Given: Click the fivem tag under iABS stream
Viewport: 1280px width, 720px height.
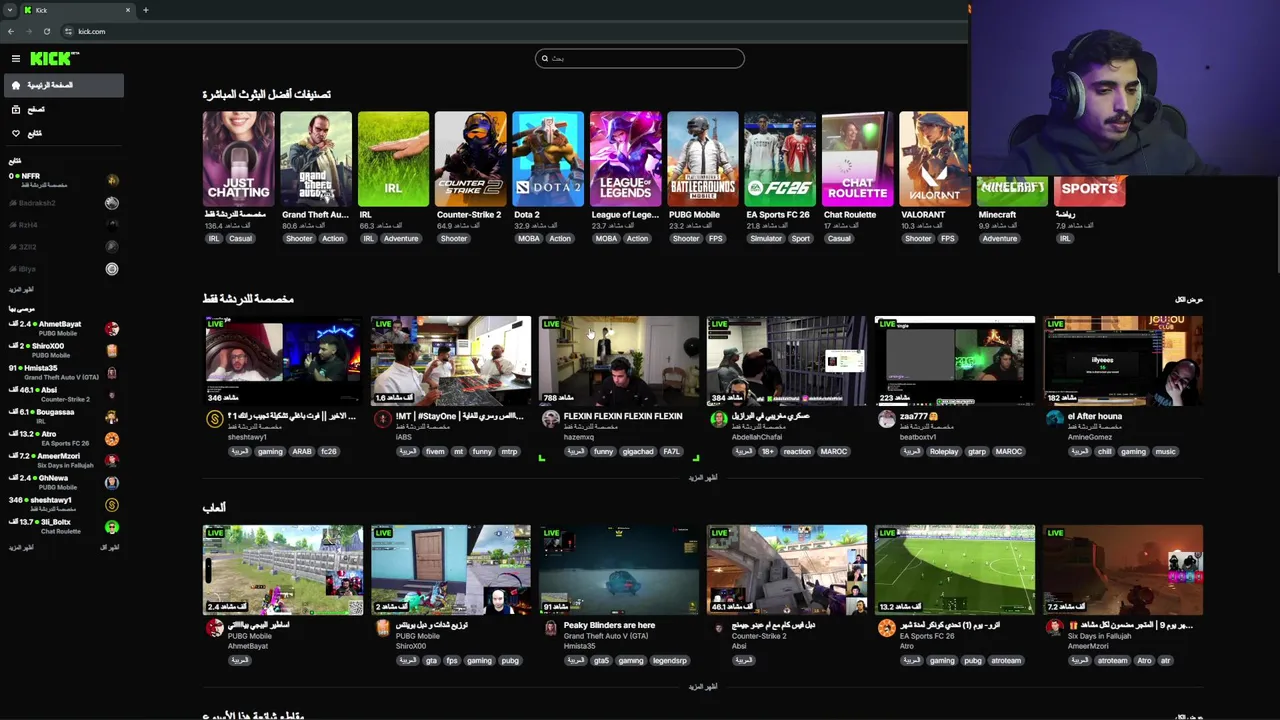Looking at the screenshot, I should (434, 451).
